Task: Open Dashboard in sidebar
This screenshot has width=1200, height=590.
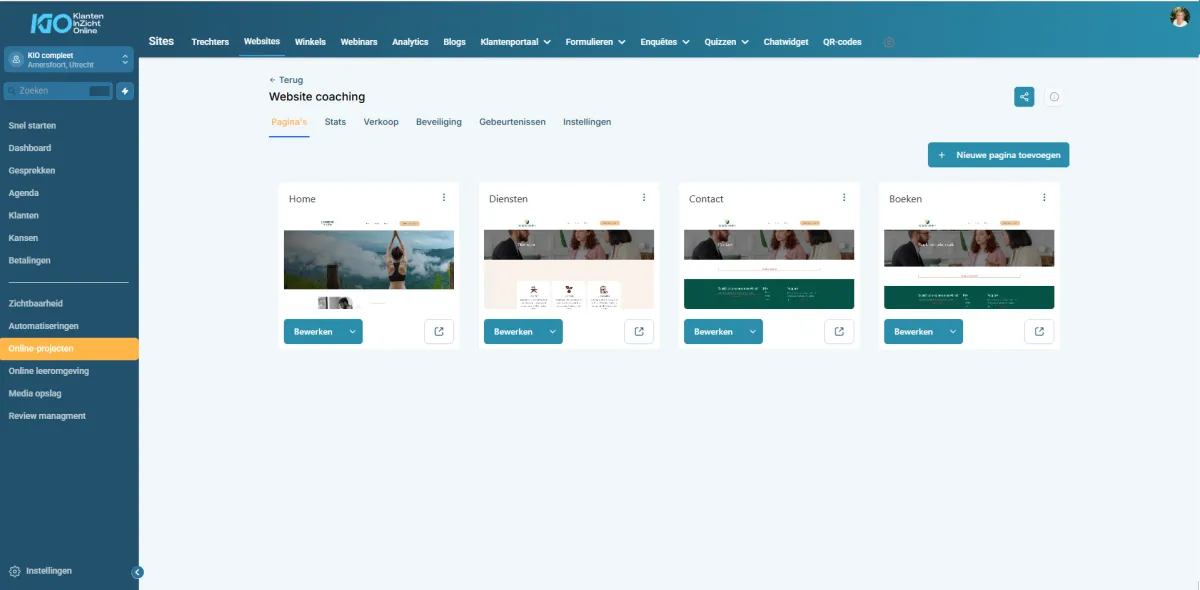Action: 30,148
